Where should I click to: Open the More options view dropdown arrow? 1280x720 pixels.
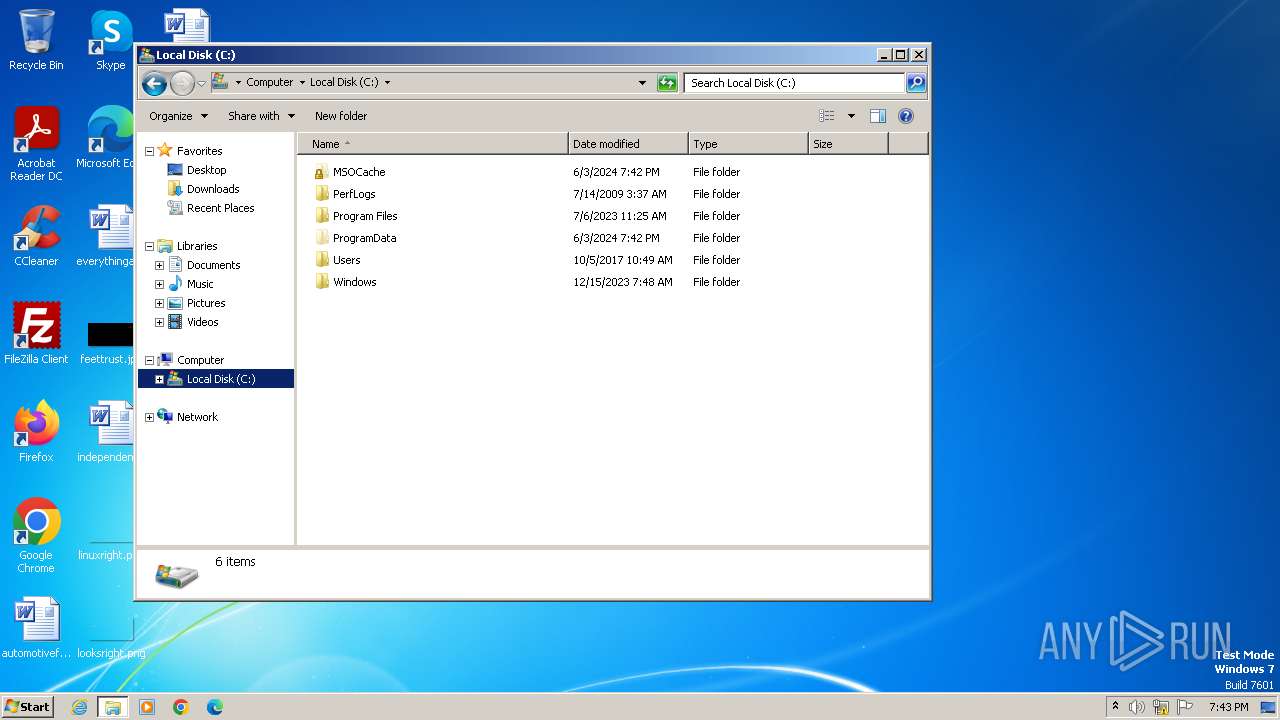coord(851,116)
